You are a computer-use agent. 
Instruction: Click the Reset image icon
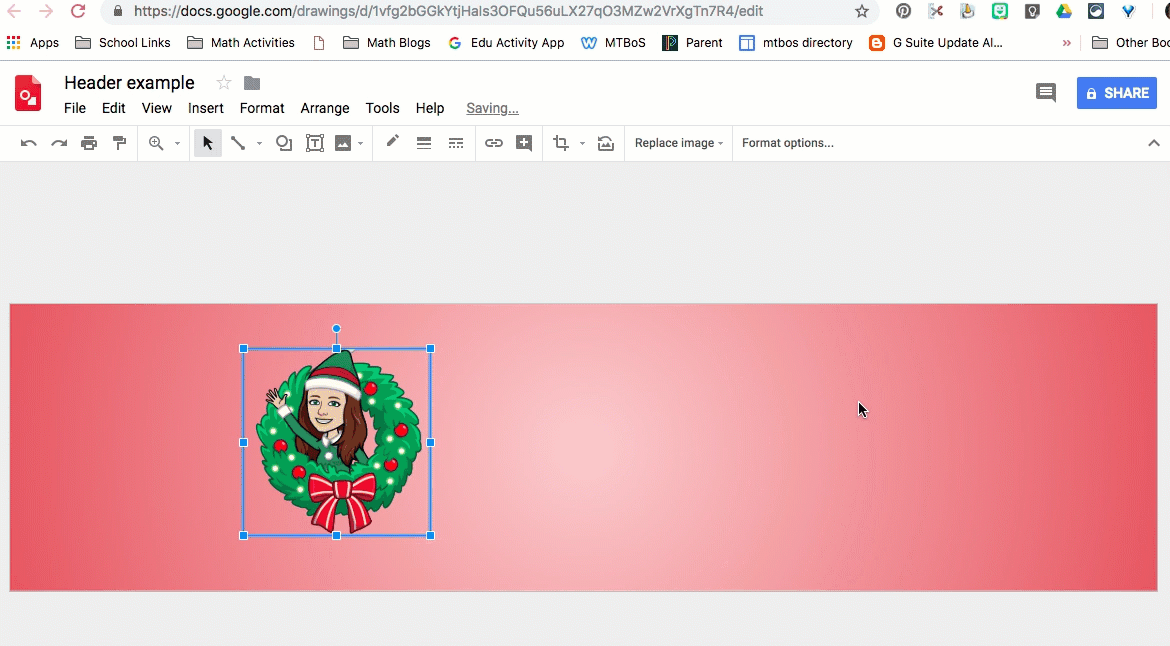pos(606,143)
